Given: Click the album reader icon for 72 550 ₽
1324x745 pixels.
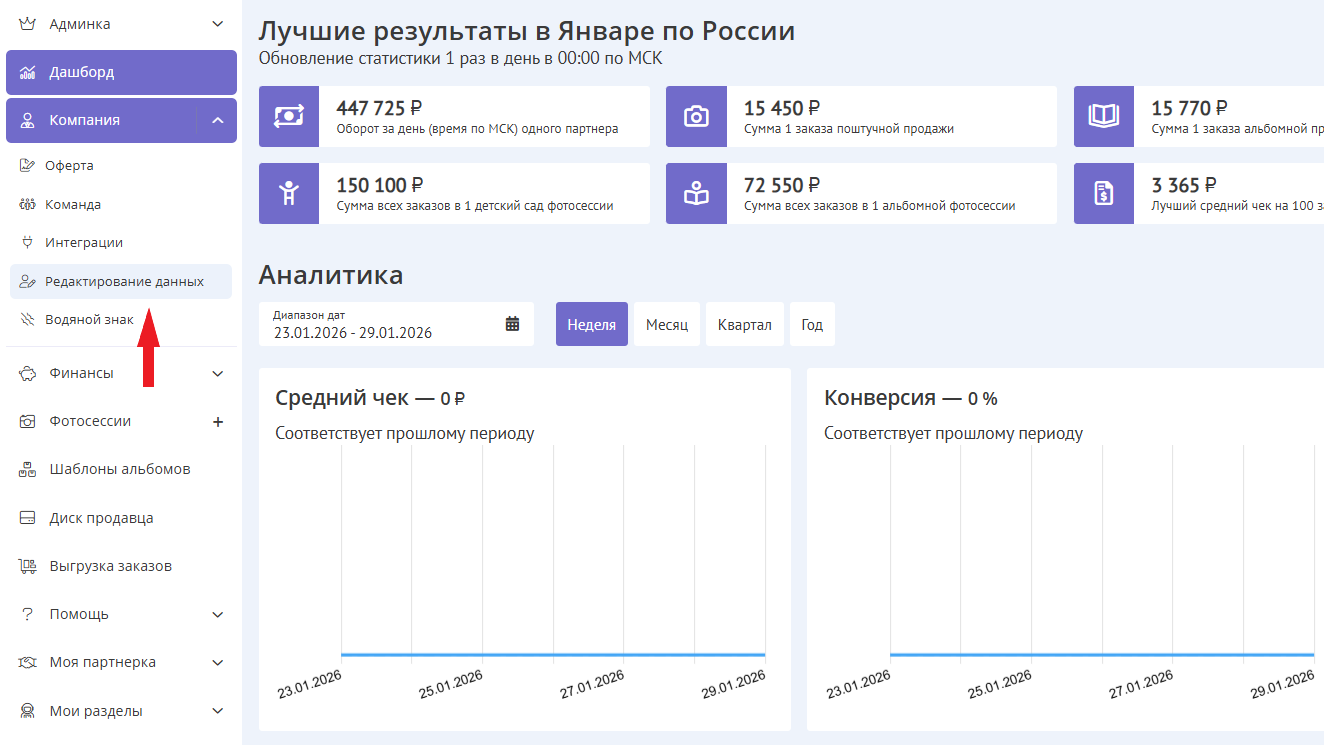Looking at the screenshot, I should click(x=696, y=193).
